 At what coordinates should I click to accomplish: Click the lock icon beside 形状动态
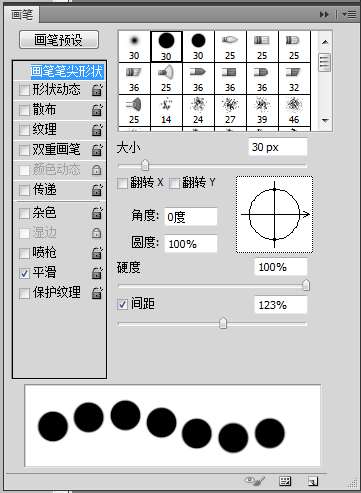[97, 90]
